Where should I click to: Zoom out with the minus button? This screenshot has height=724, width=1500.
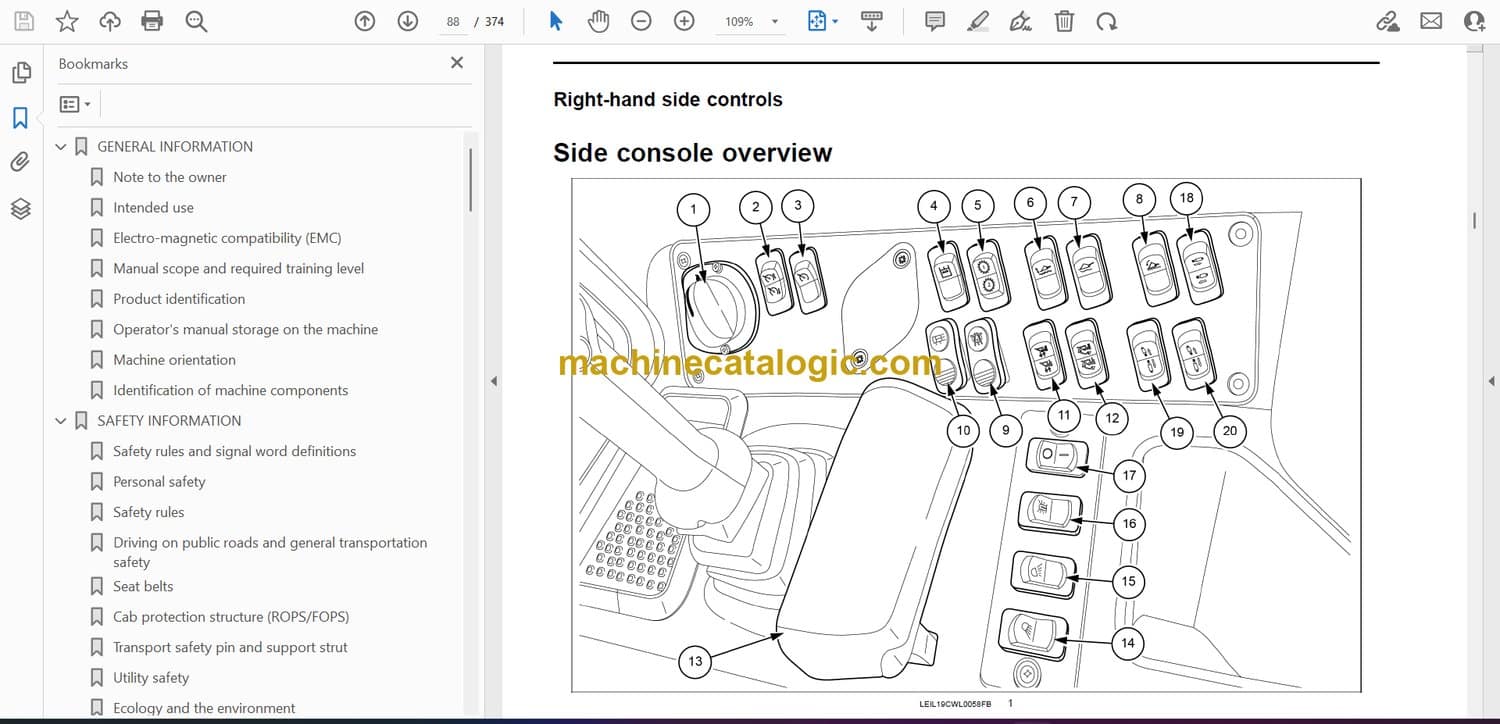tap(642, 21)
